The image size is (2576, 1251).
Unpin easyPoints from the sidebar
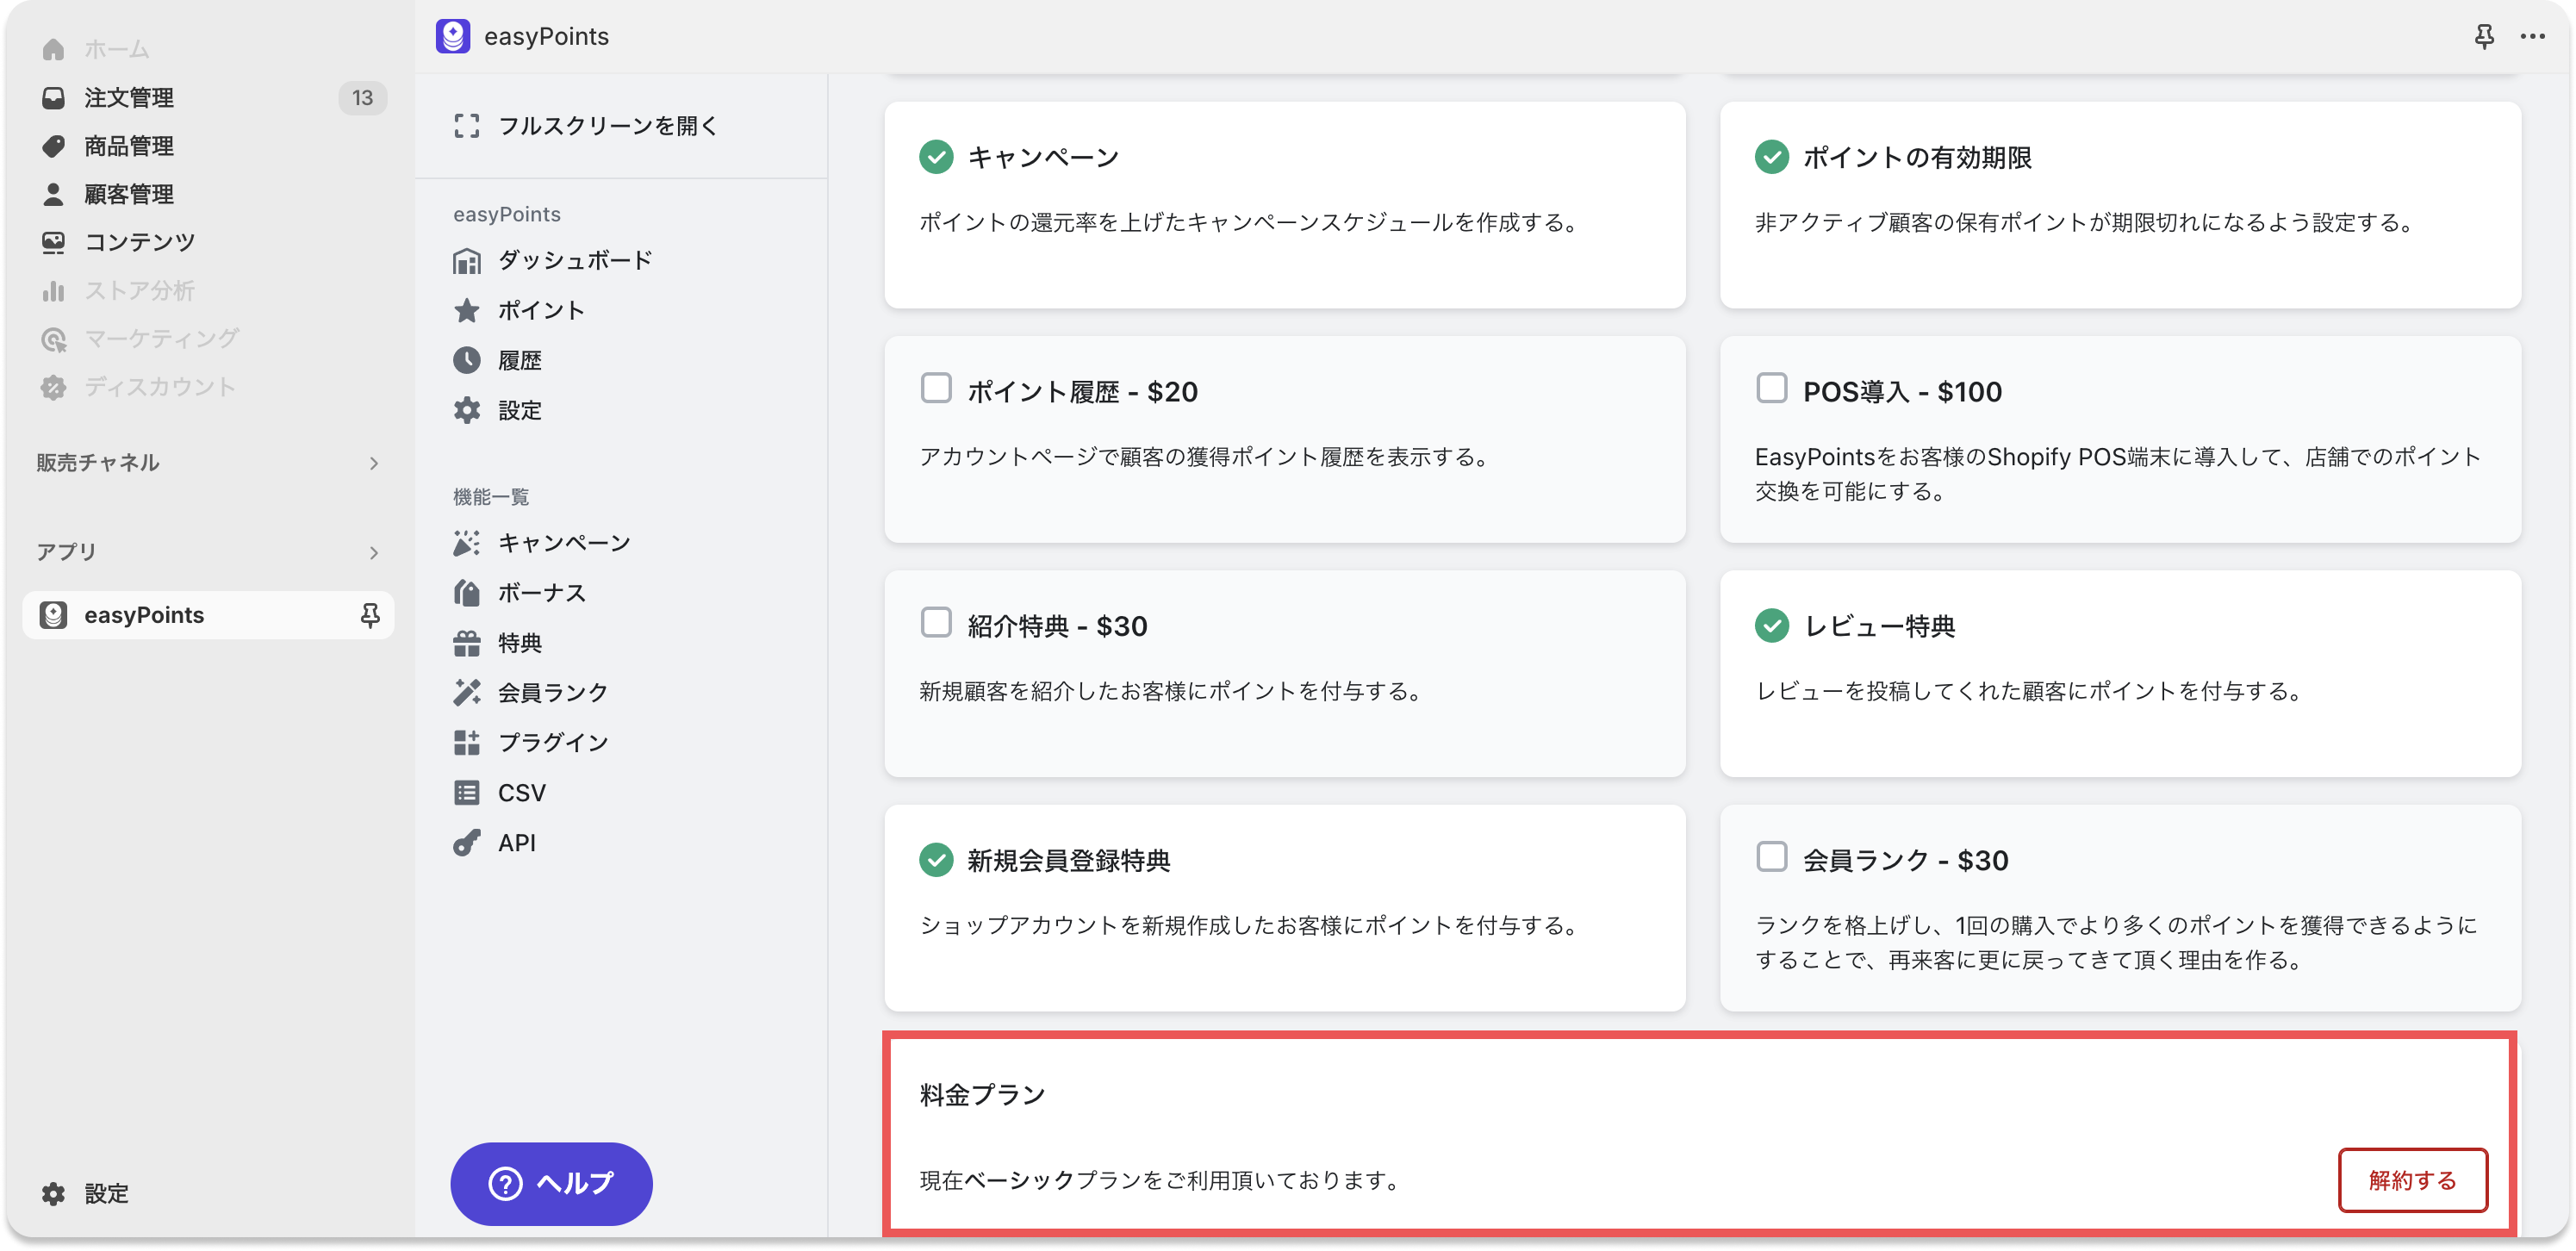370,614
